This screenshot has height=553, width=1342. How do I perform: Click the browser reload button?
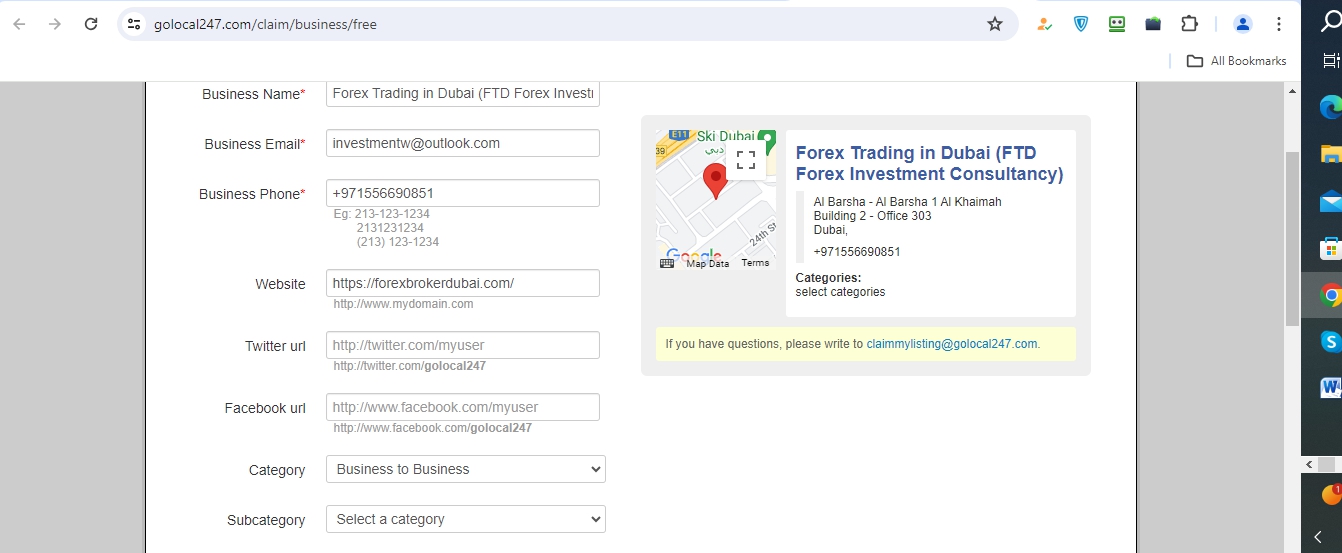[91, 24]
